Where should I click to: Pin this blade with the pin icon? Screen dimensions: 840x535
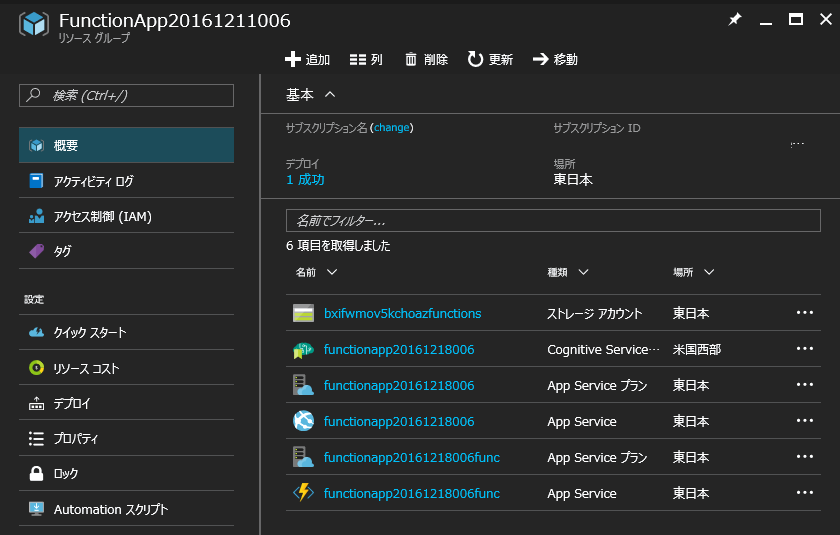[734, 20]
